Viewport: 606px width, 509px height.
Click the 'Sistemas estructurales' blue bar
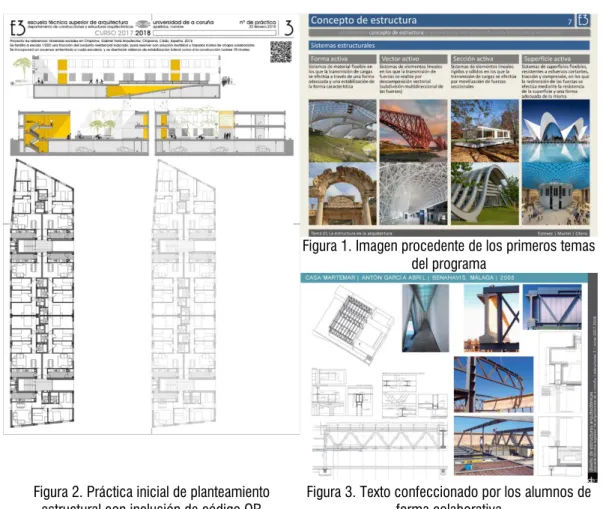pos(449,45)
